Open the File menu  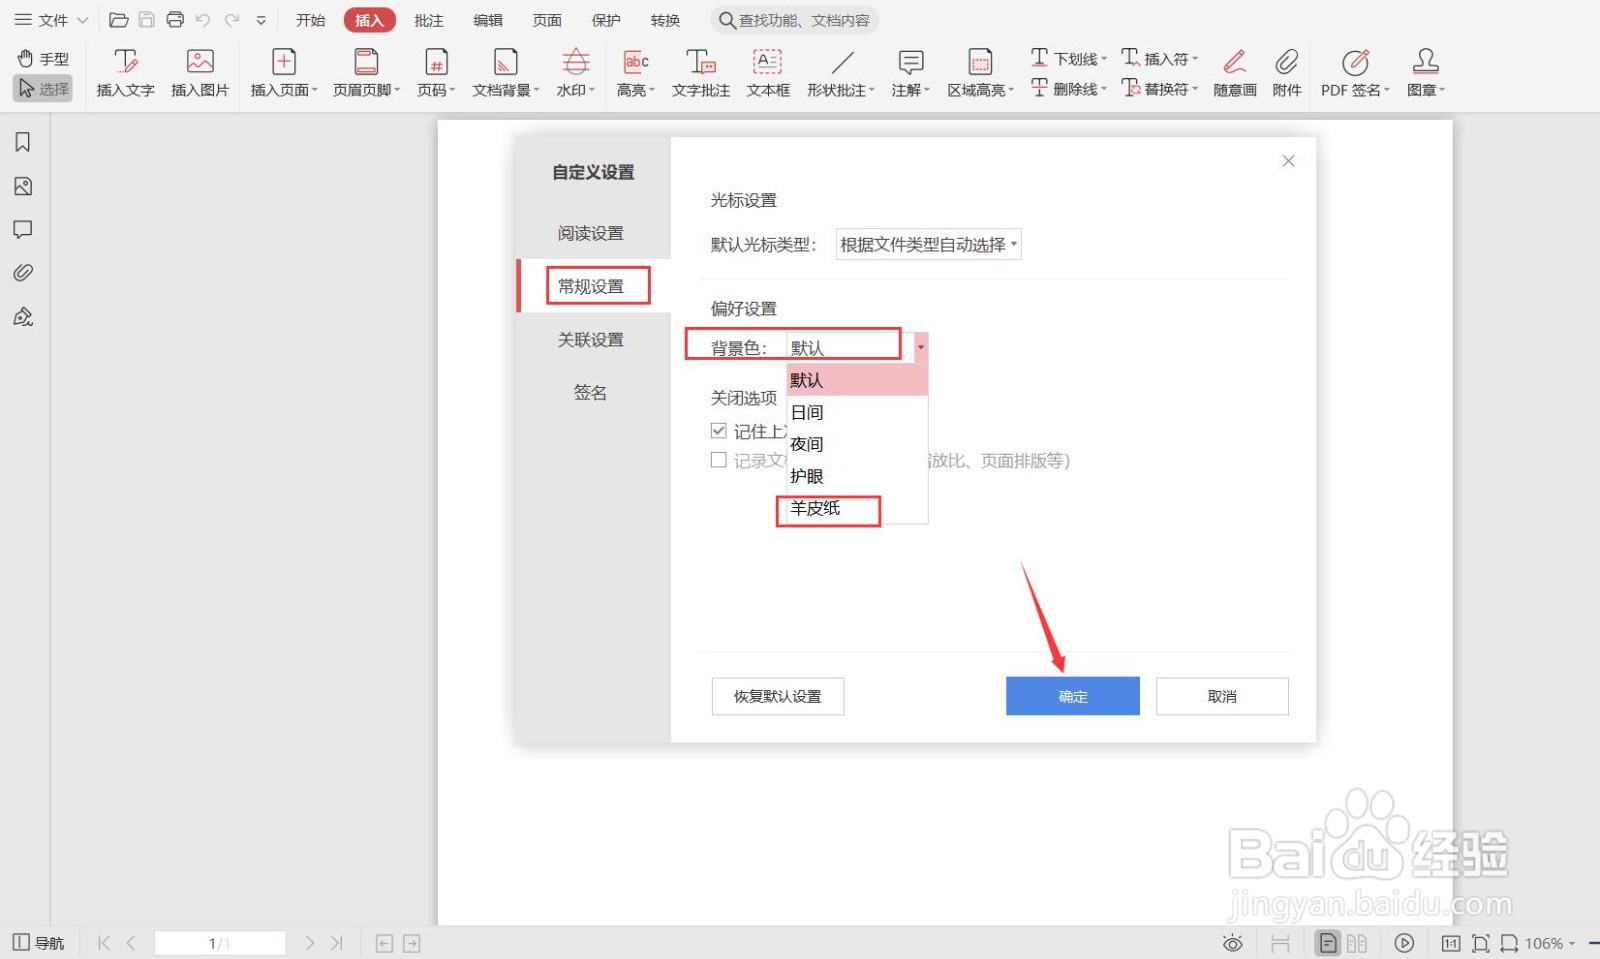coord(51,20)
